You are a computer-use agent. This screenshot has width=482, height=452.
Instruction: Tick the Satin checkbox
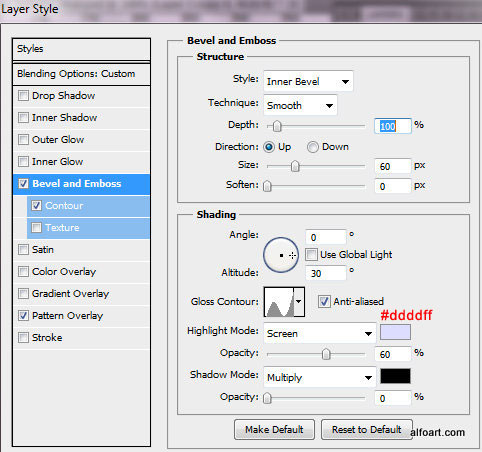coord(23,250)
